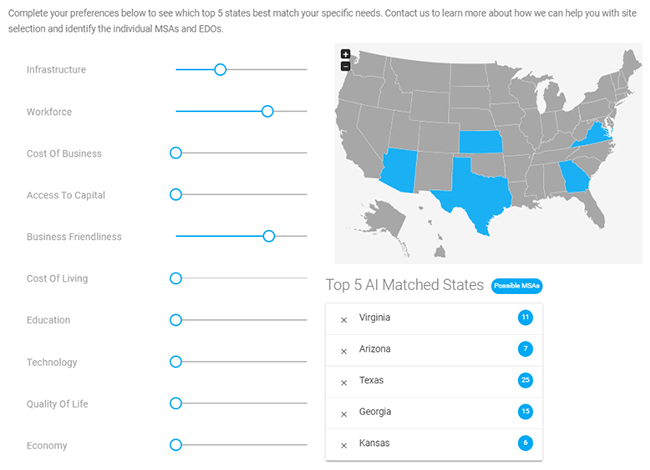Image resolution: width=650 pixels, height=470 pixels.
Task: Click Georgia's MSA count badge 15
Action: point(525,412)
